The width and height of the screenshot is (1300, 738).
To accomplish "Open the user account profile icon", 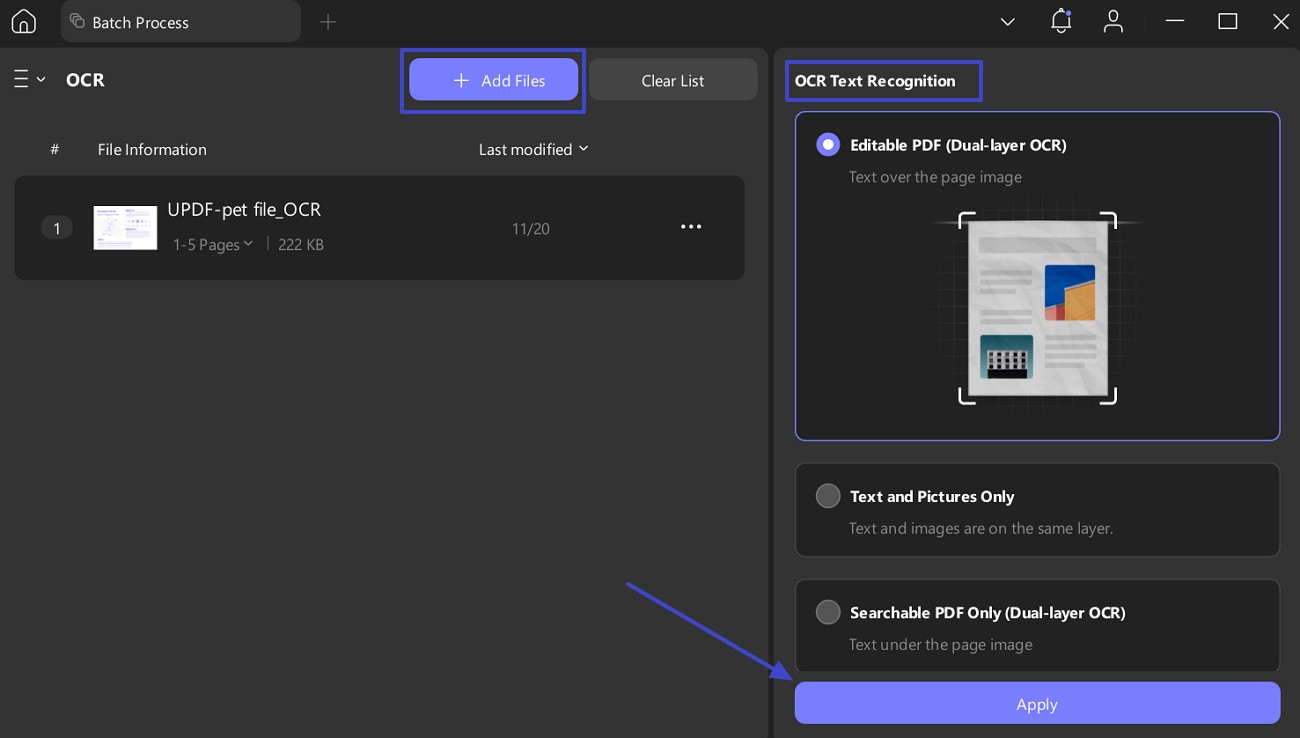I will (x=1113, y=21).
